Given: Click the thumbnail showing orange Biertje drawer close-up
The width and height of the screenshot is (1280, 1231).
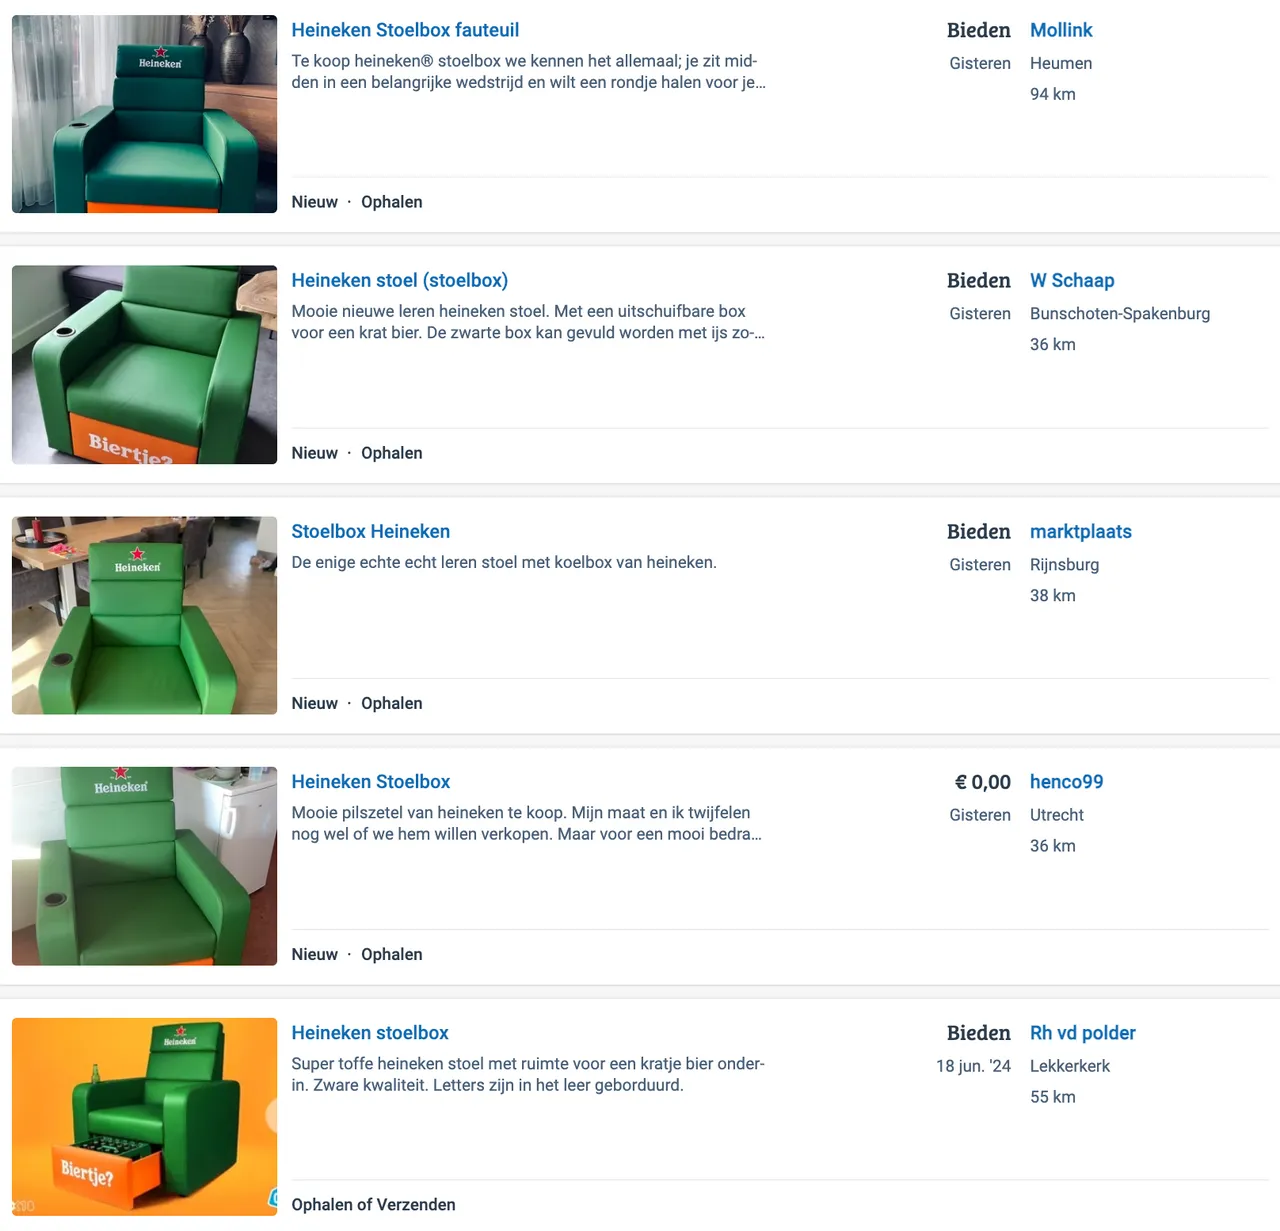Looking at the screenshot, I should (x=144, y=365).
